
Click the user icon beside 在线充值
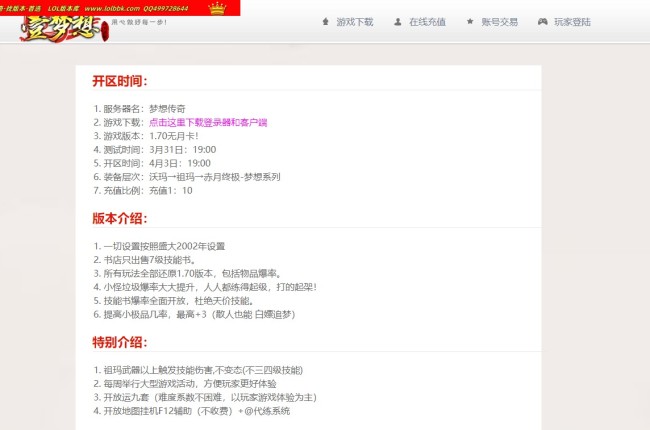coord(398,22)
